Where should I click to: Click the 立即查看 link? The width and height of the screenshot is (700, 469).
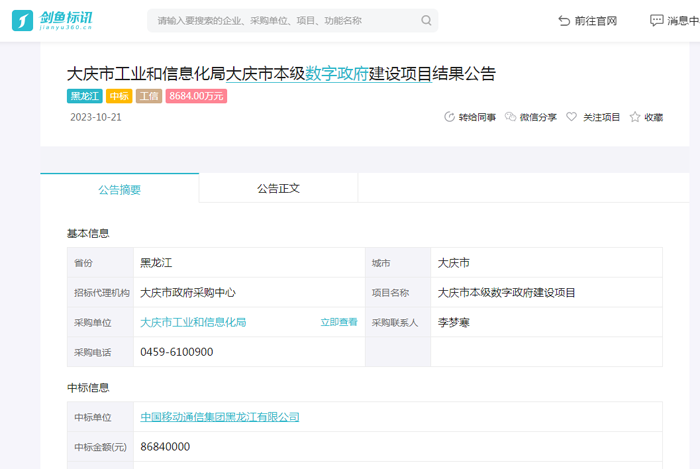(x=339, y=322)
